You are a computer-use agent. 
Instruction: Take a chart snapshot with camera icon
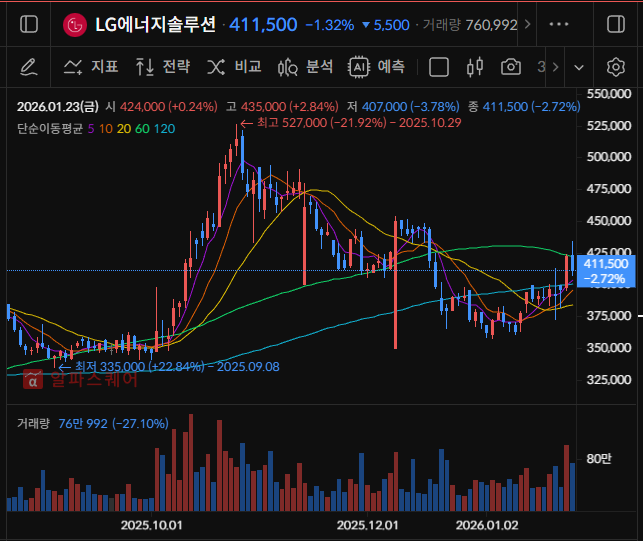click(511, 67)
